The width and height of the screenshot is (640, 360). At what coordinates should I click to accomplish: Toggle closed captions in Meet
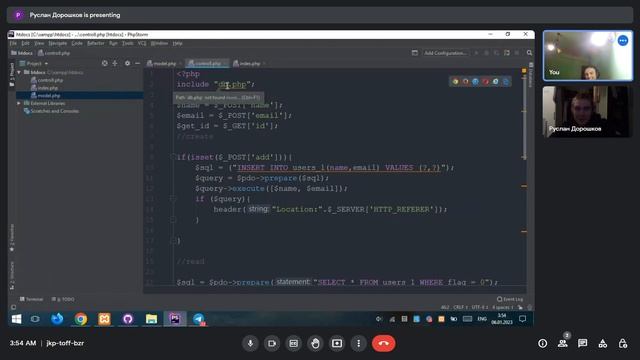pyautogui.click(x=293, y=344)
